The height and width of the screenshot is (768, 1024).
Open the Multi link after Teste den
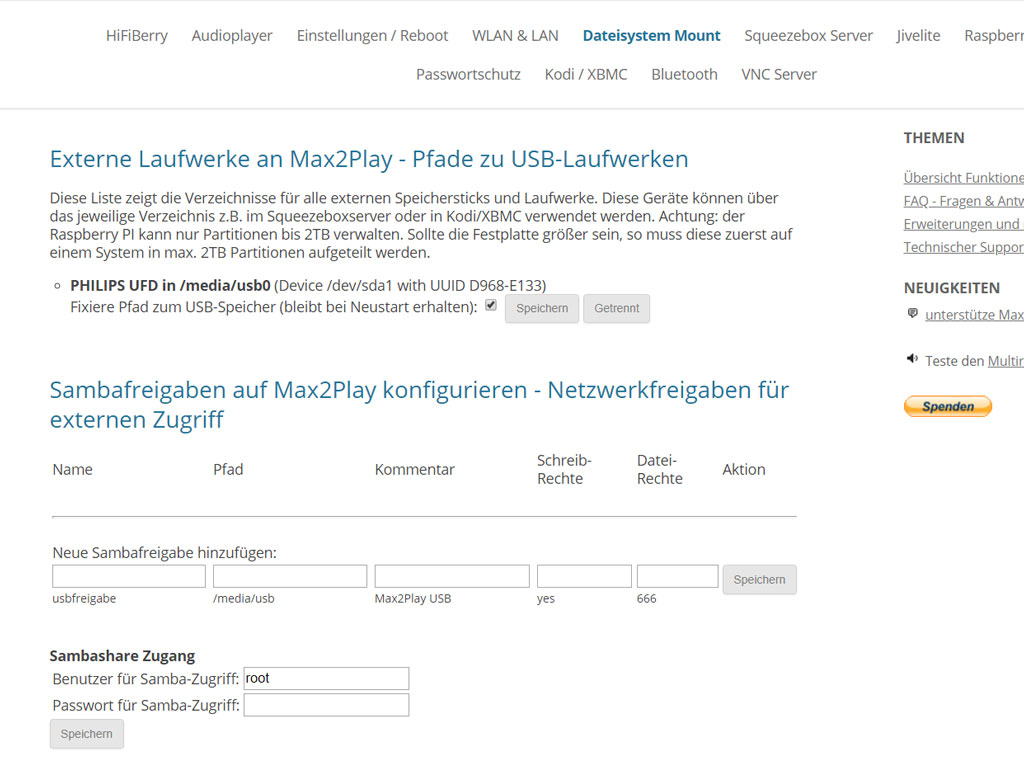(1006, 361)
